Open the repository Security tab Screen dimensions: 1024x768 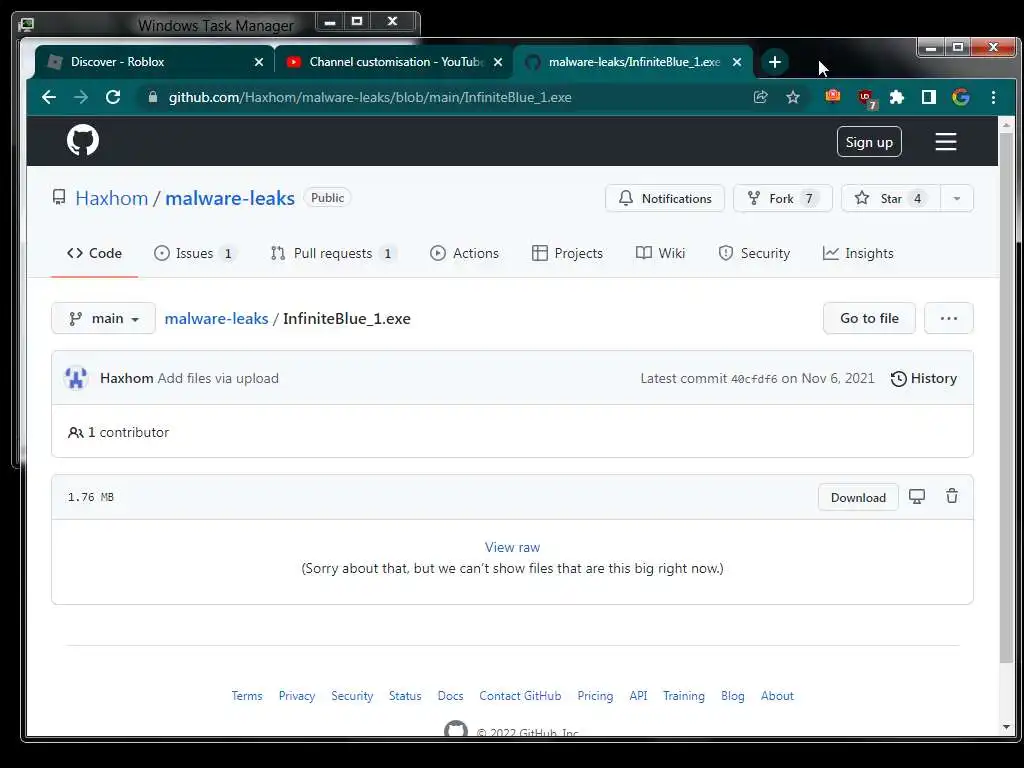[x=754, y=253]
